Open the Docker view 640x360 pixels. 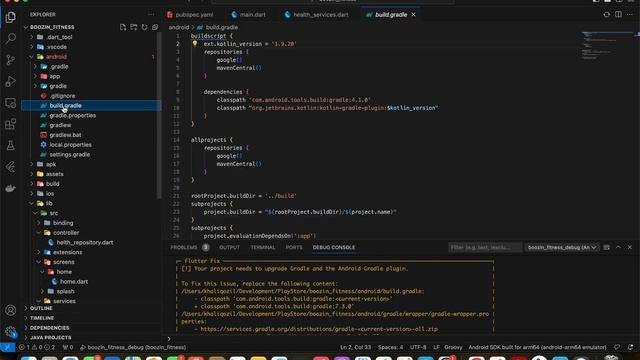point(11,188)
